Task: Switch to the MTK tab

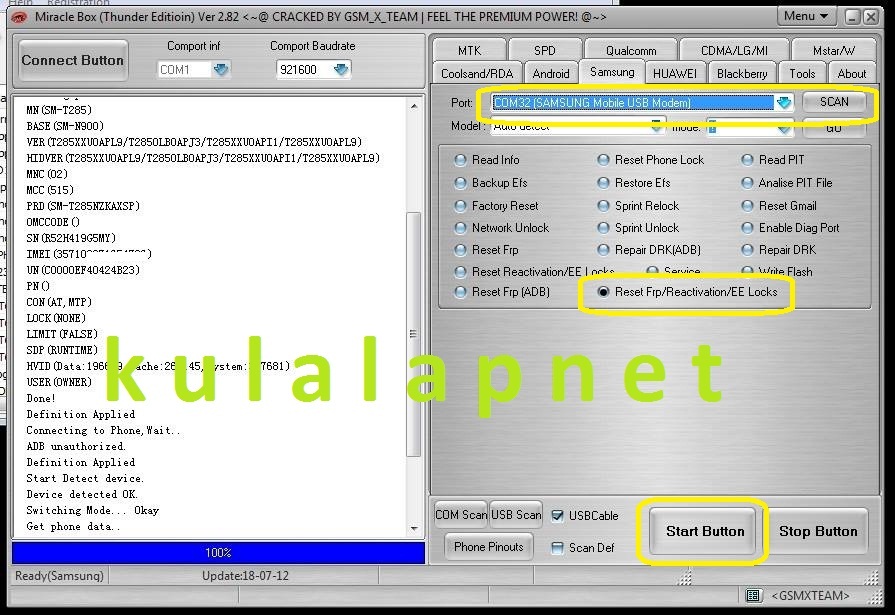Action: tap(469, 50)
